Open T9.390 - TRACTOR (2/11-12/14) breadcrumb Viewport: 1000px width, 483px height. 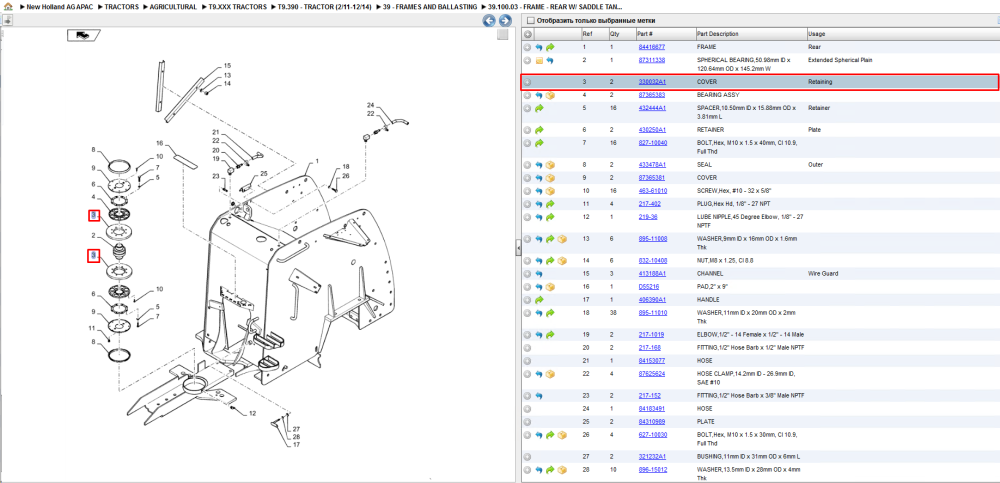[x=325, y=6]
